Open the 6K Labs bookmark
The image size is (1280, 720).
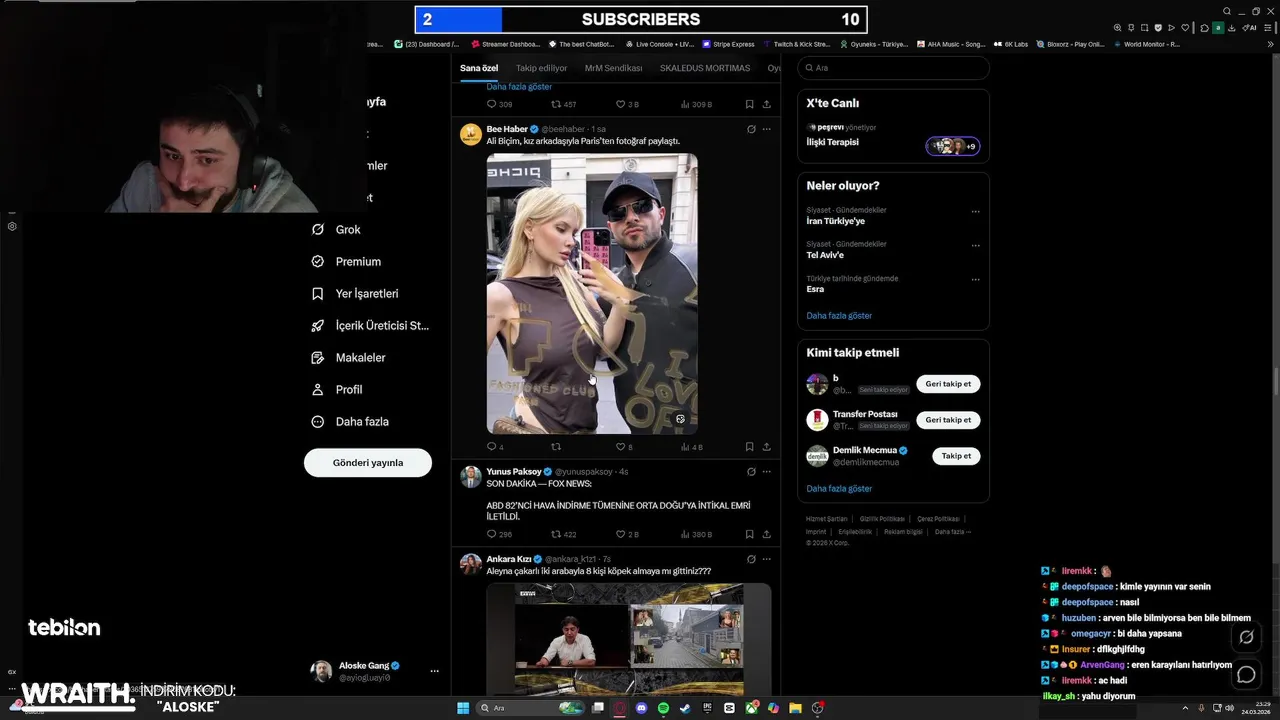(1011, 44)
